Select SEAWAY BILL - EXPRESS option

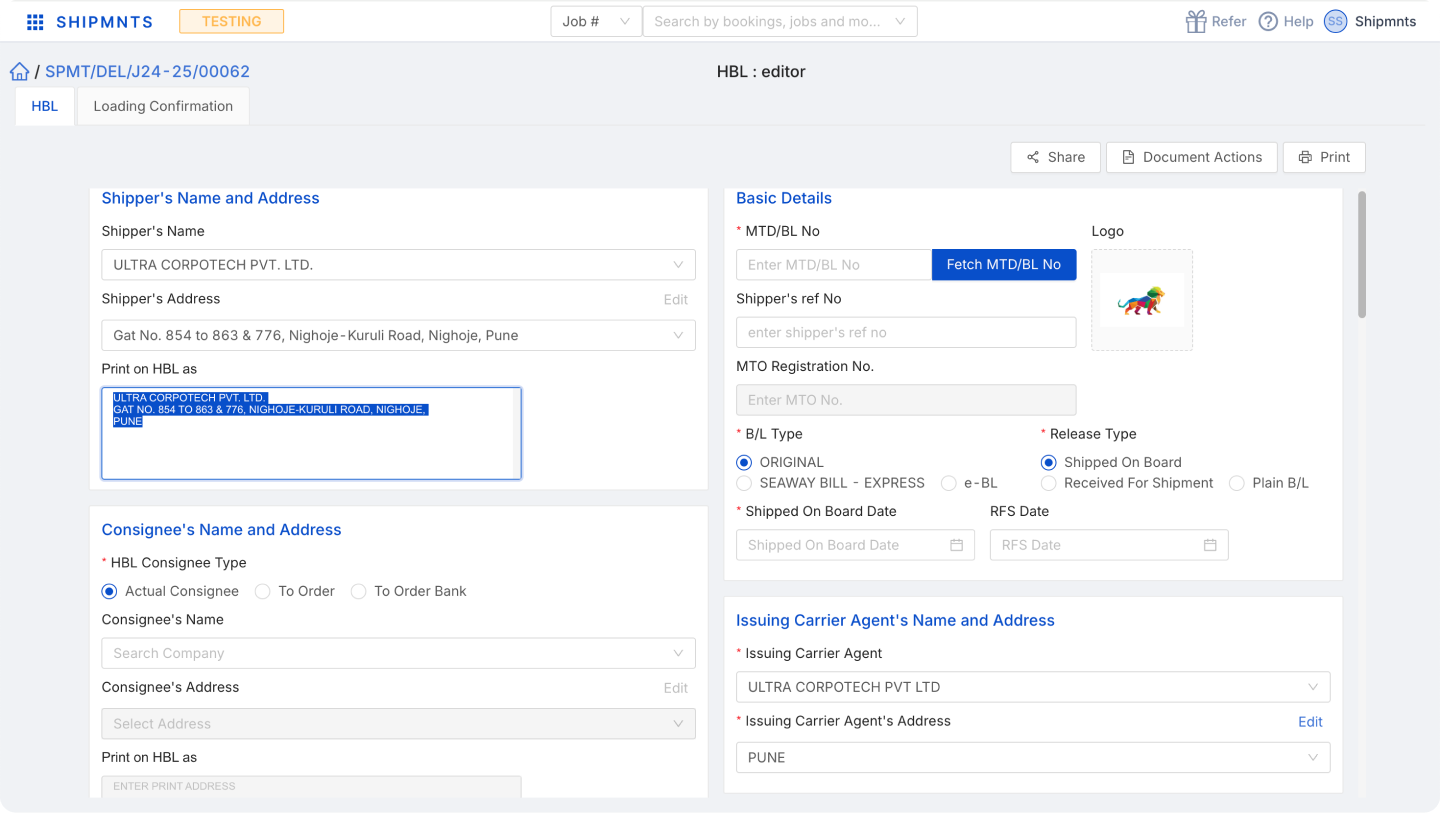[744, 483]
